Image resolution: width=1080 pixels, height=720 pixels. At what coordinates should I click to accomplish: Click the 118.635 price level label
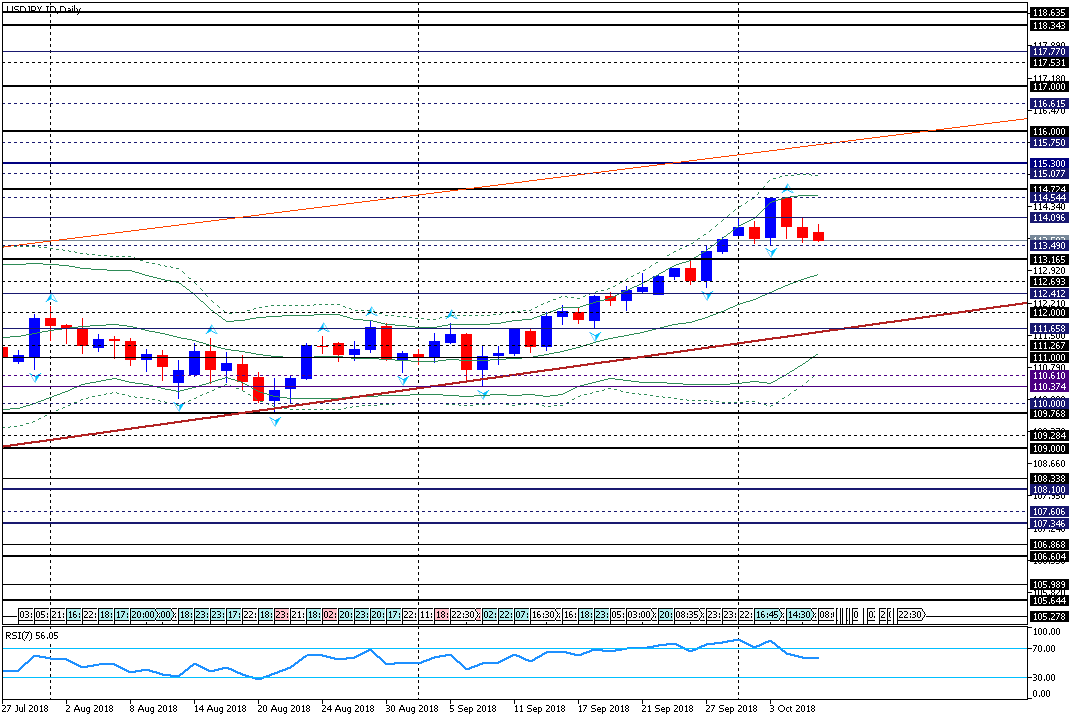coord(1049,12)
